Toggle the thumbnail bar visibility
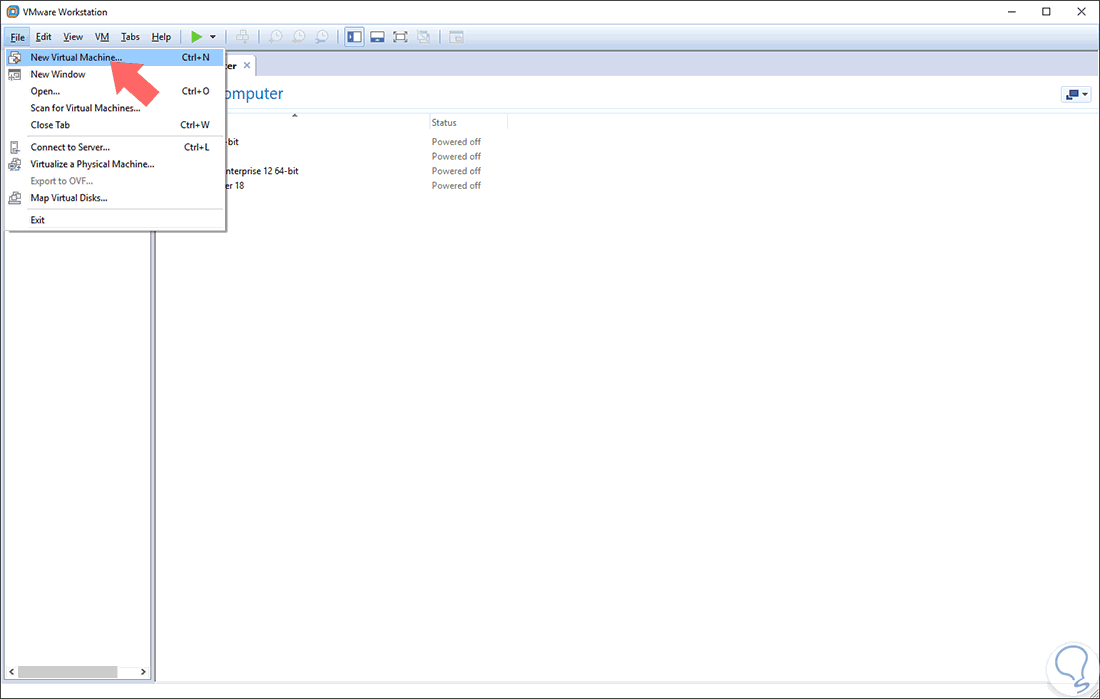Screen dimensions: 1100x699 [377, 36]
